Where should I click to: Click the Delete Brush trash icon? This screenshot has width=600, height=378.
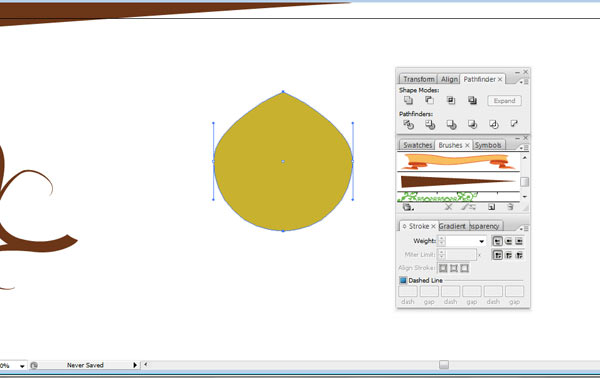click(x=510, y=207)
